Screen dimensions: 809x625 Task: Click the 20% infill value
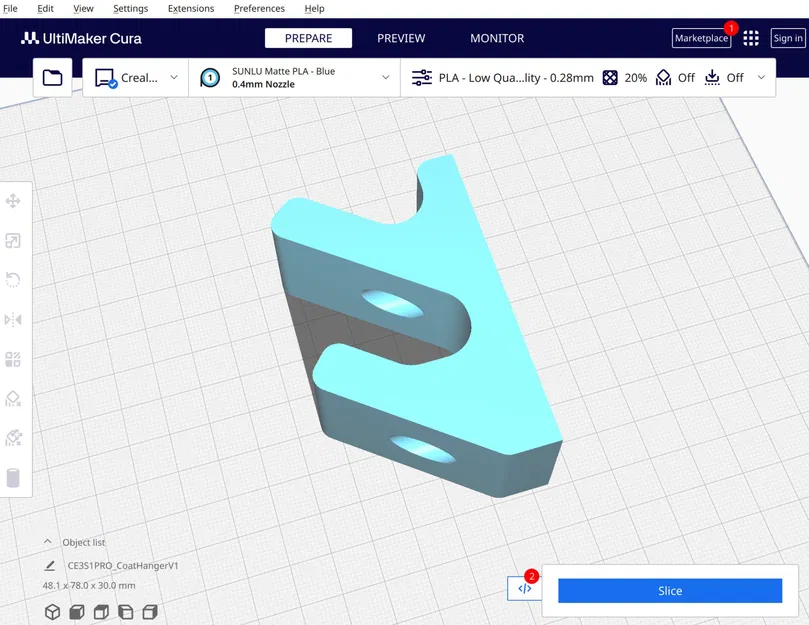(x=635, y=78)
